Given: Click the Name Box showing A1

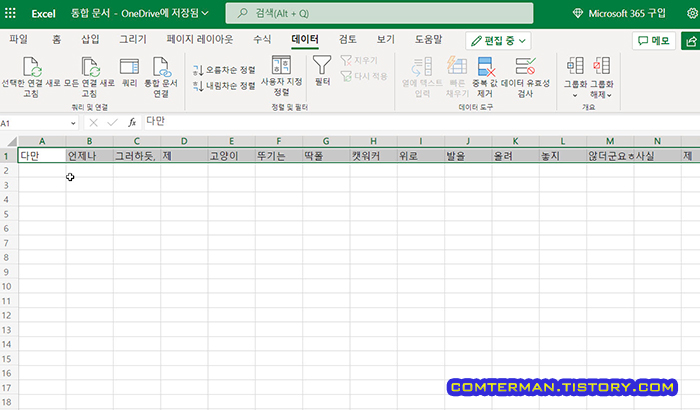Looking at the screenshot, I should click(35, 123).
